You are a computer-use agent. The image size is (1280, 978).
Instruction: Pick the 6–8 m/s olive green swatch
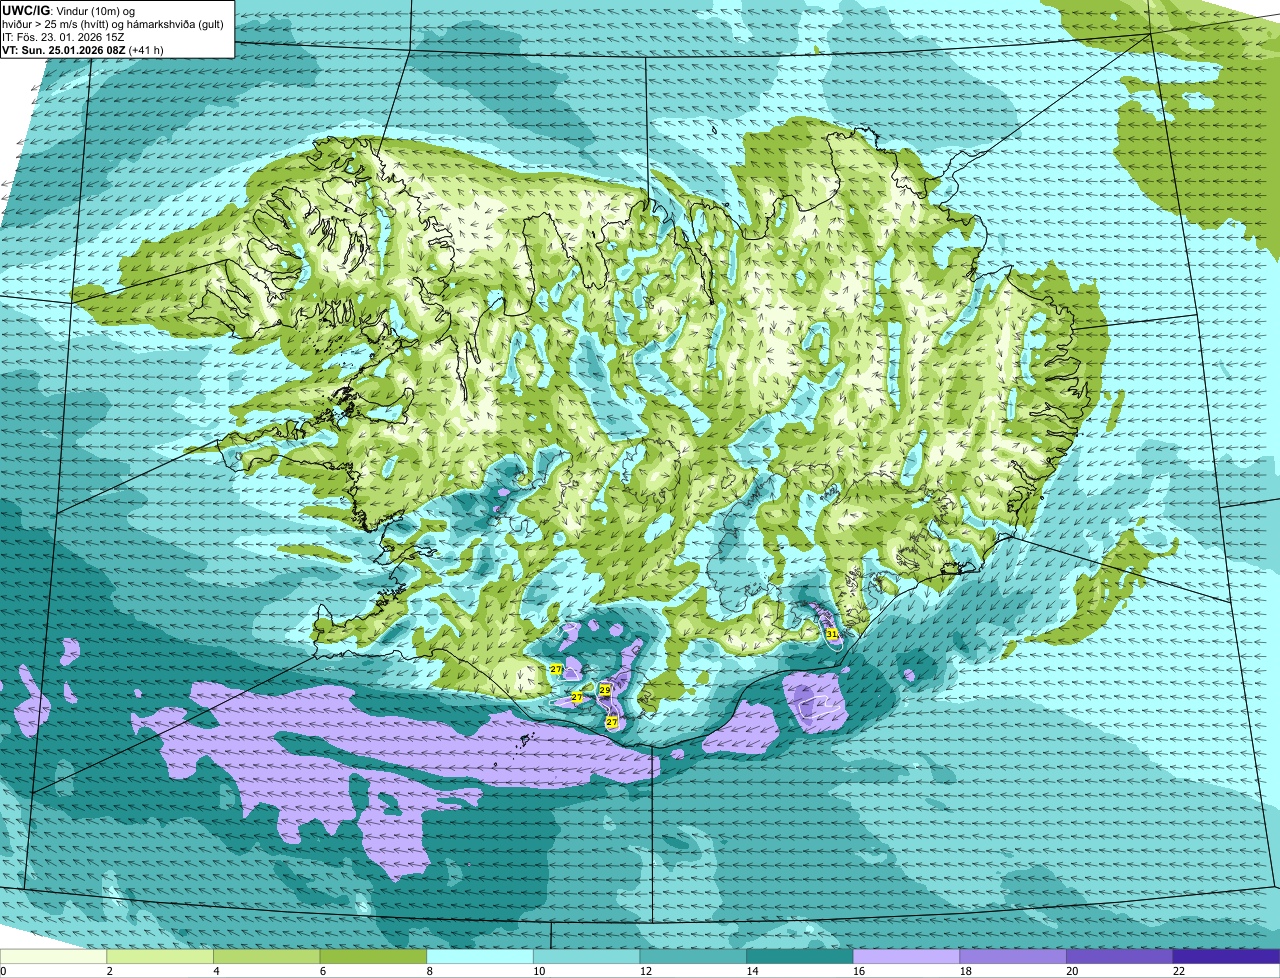coord(373,957)
